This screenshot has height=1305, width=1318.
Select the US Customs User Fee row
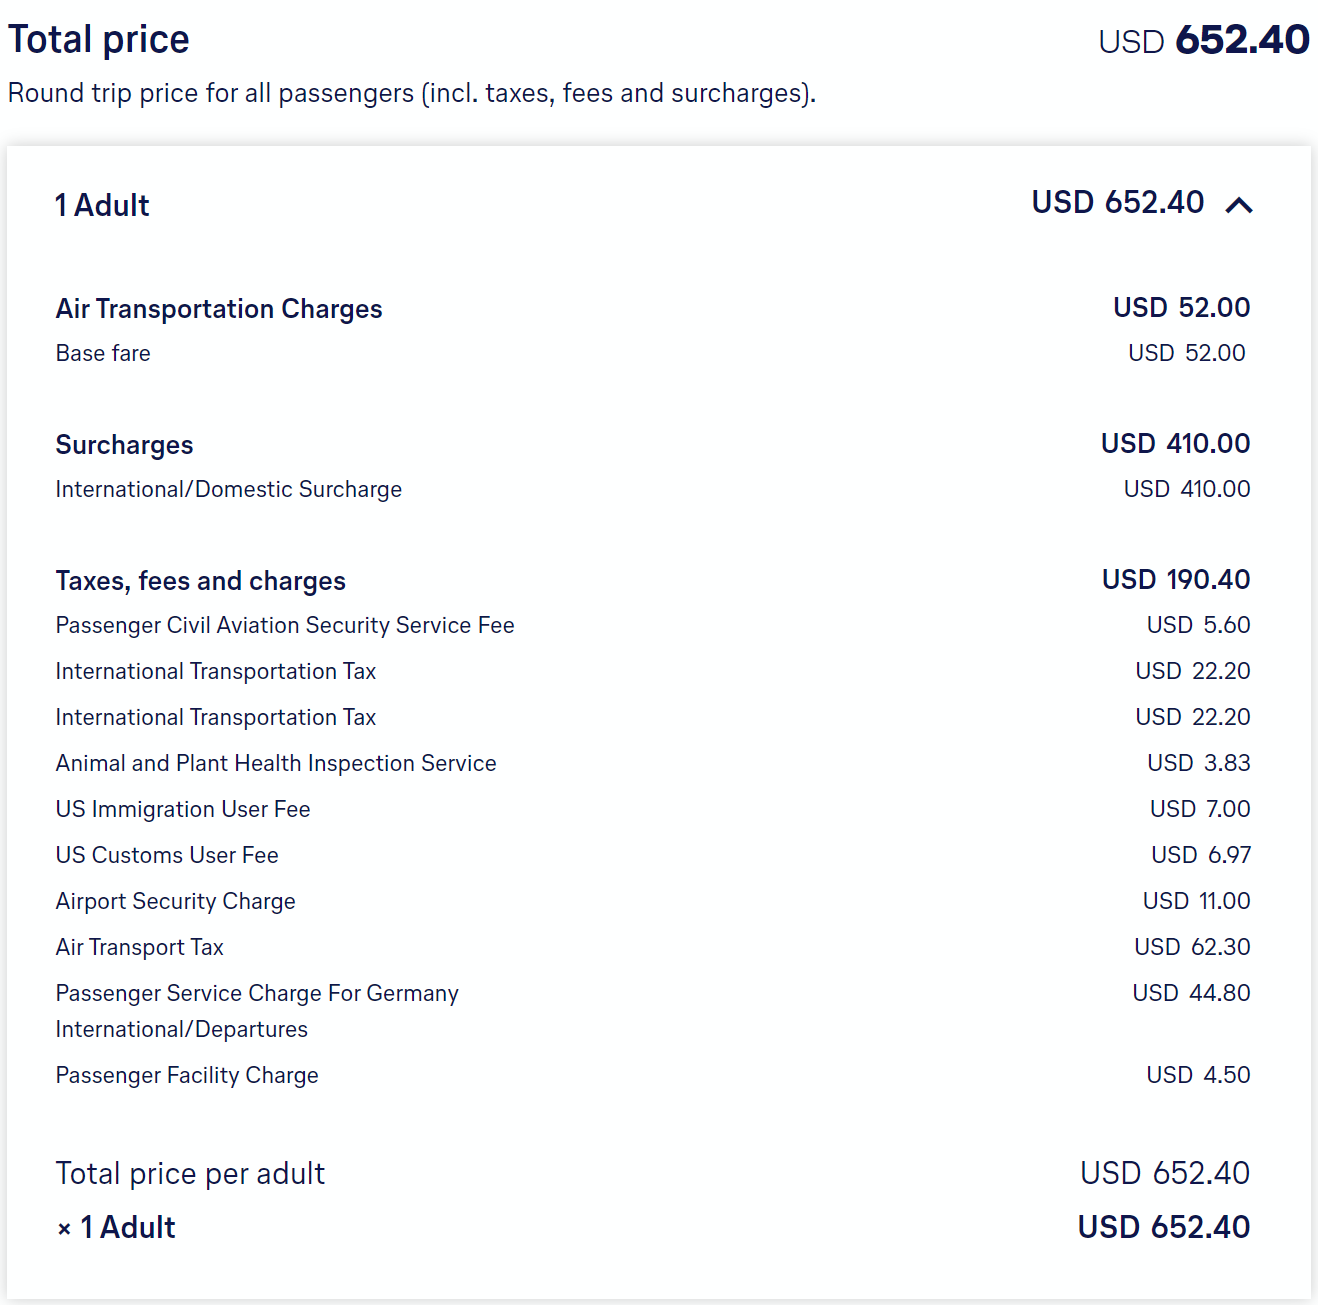point(167,855)
